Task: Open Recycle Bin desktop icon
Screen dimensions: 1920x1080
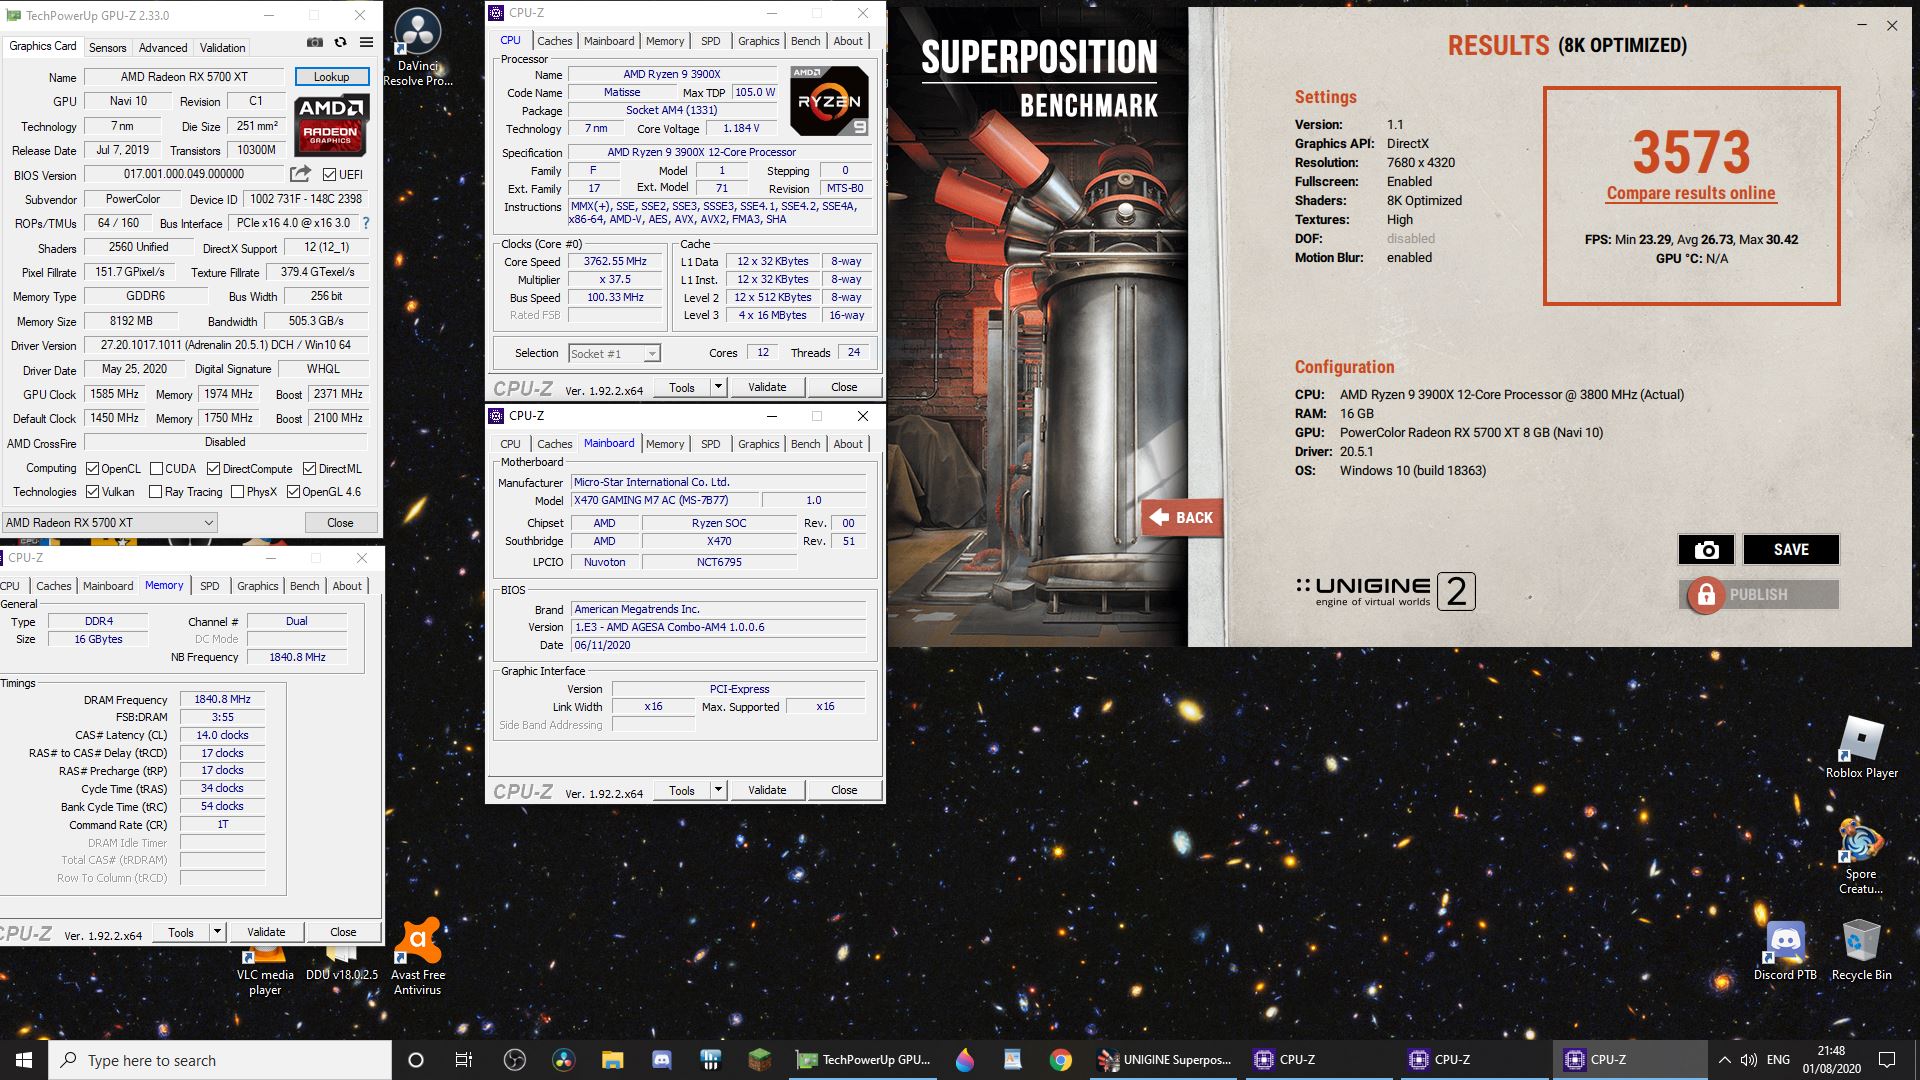Action: point(1861,950)
